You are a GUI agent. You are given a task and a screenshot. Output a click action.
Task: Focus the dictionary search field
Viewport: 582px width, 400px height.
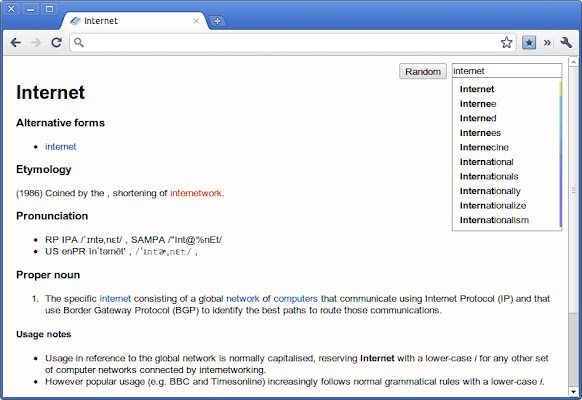[x=507, y=71]
